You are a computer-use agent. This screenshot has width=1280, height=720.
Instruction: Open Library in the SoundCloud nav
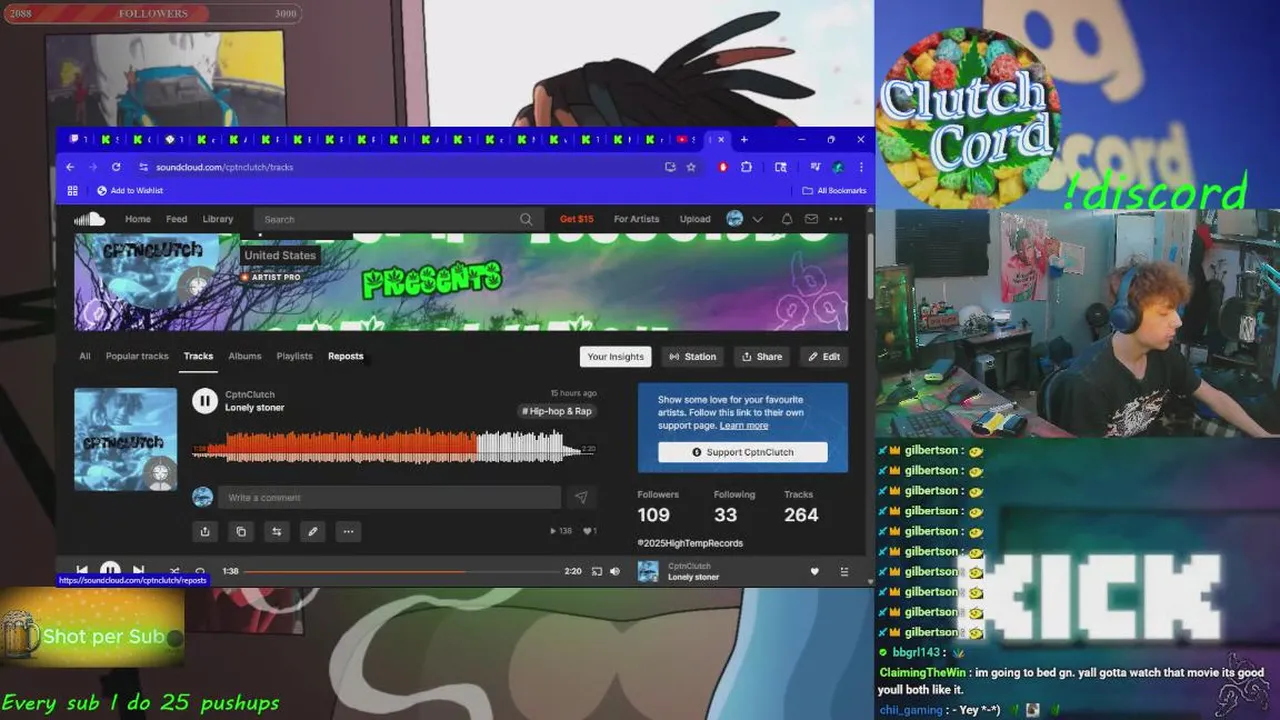218,219
